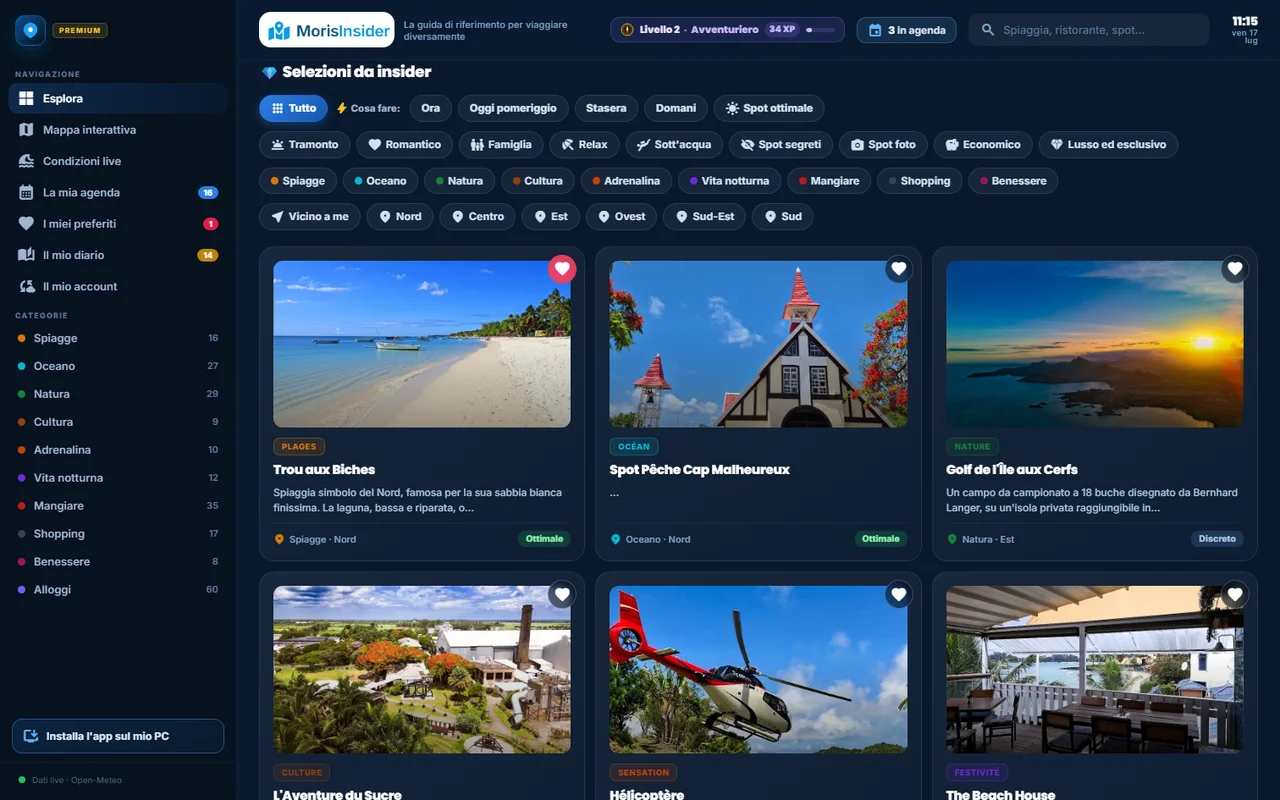Click the Livello 2 XP progress bar

click(820, 30)
